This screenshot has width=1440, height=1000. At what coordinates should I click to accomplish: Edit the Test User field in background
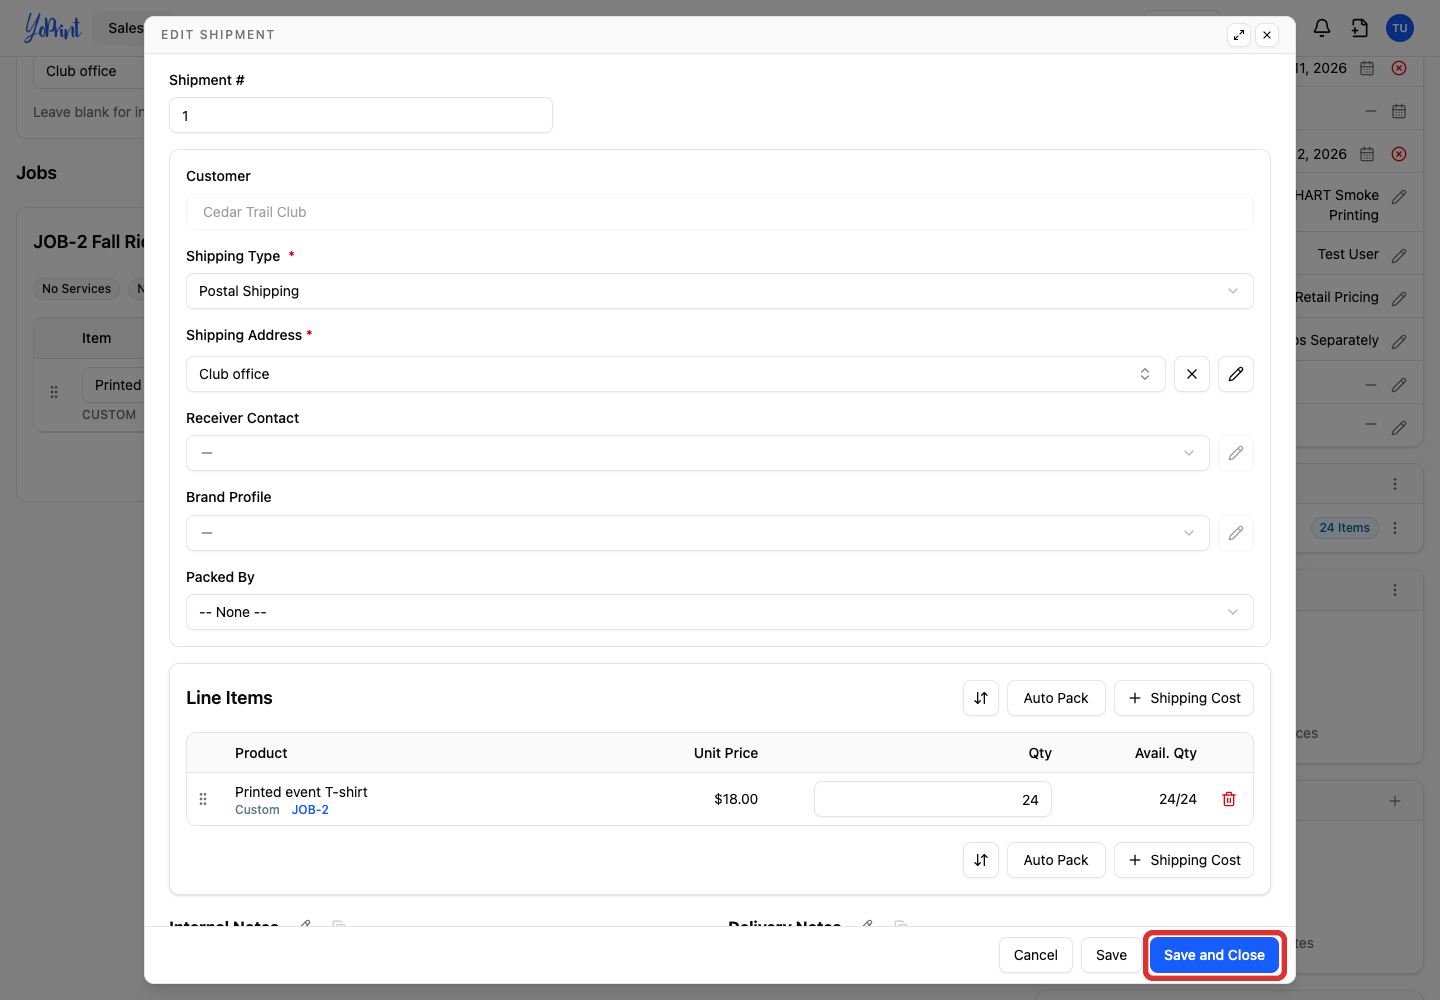click(1399, 255)
